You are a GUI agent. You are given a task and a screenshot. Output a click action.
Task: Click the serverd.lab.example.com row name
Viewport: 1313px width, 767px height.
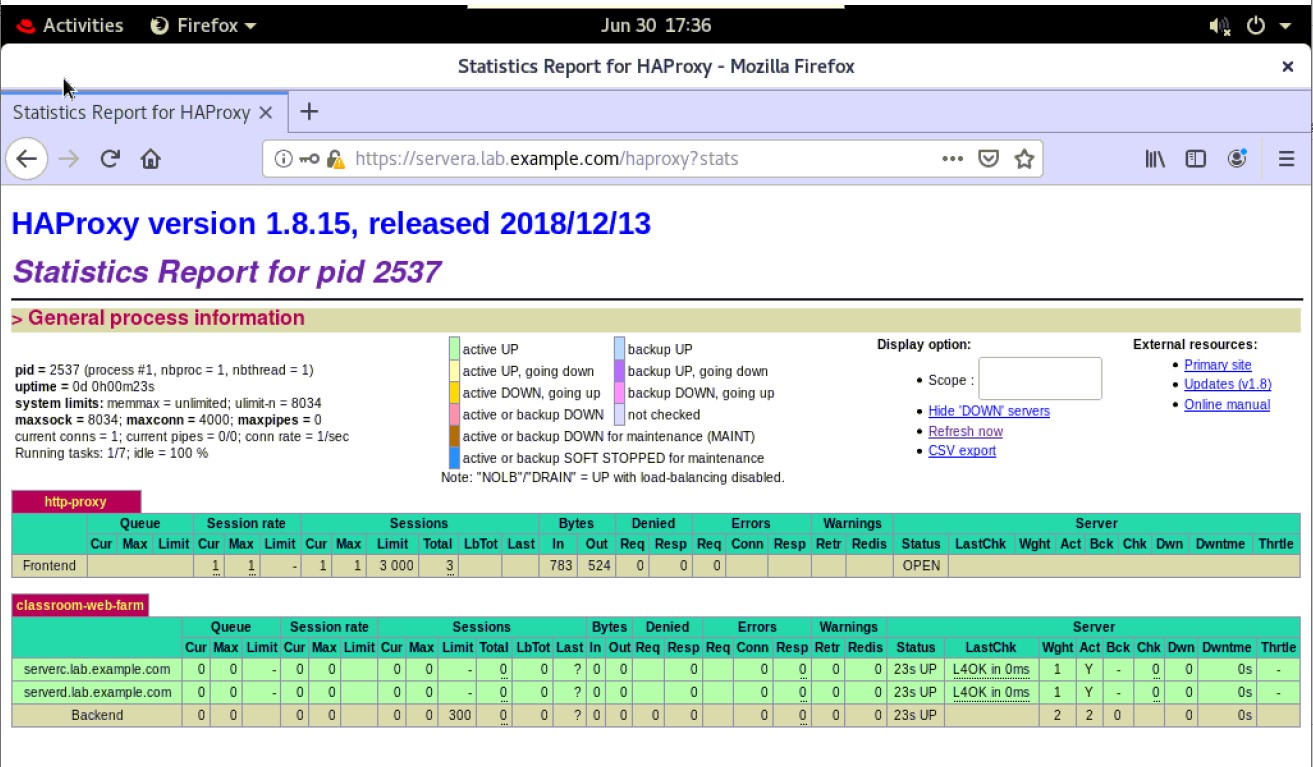[x=97, y=692]
